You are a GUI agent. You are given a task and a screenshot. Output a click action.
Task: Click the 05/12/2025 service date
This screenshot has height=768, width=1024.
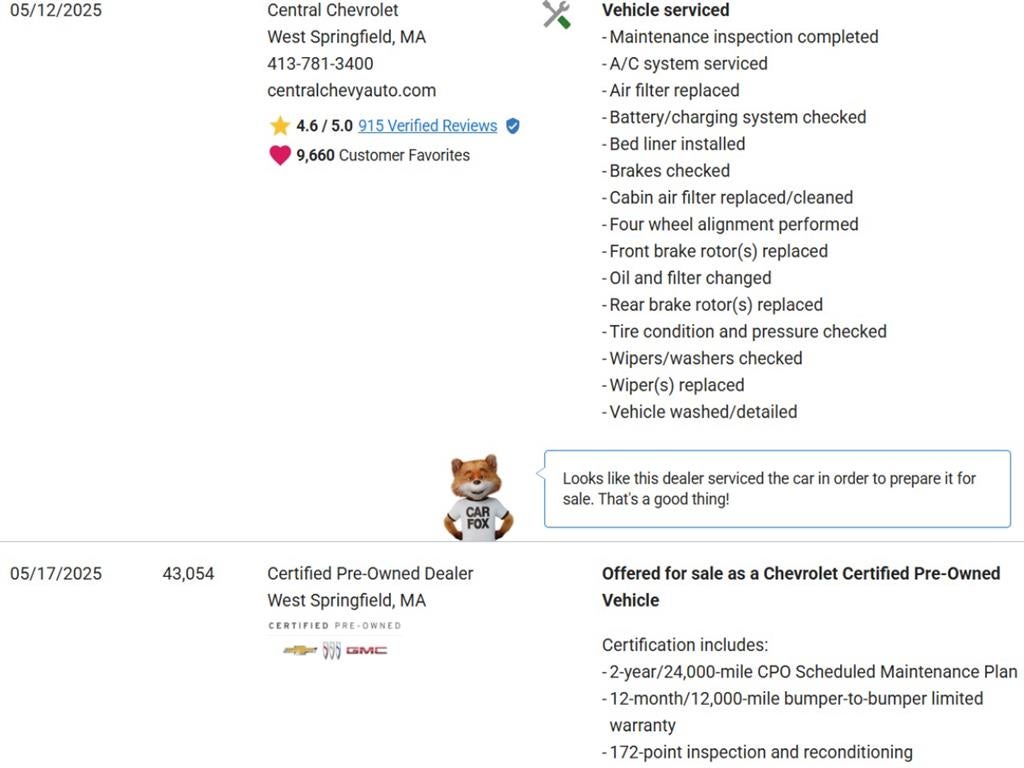56,10
